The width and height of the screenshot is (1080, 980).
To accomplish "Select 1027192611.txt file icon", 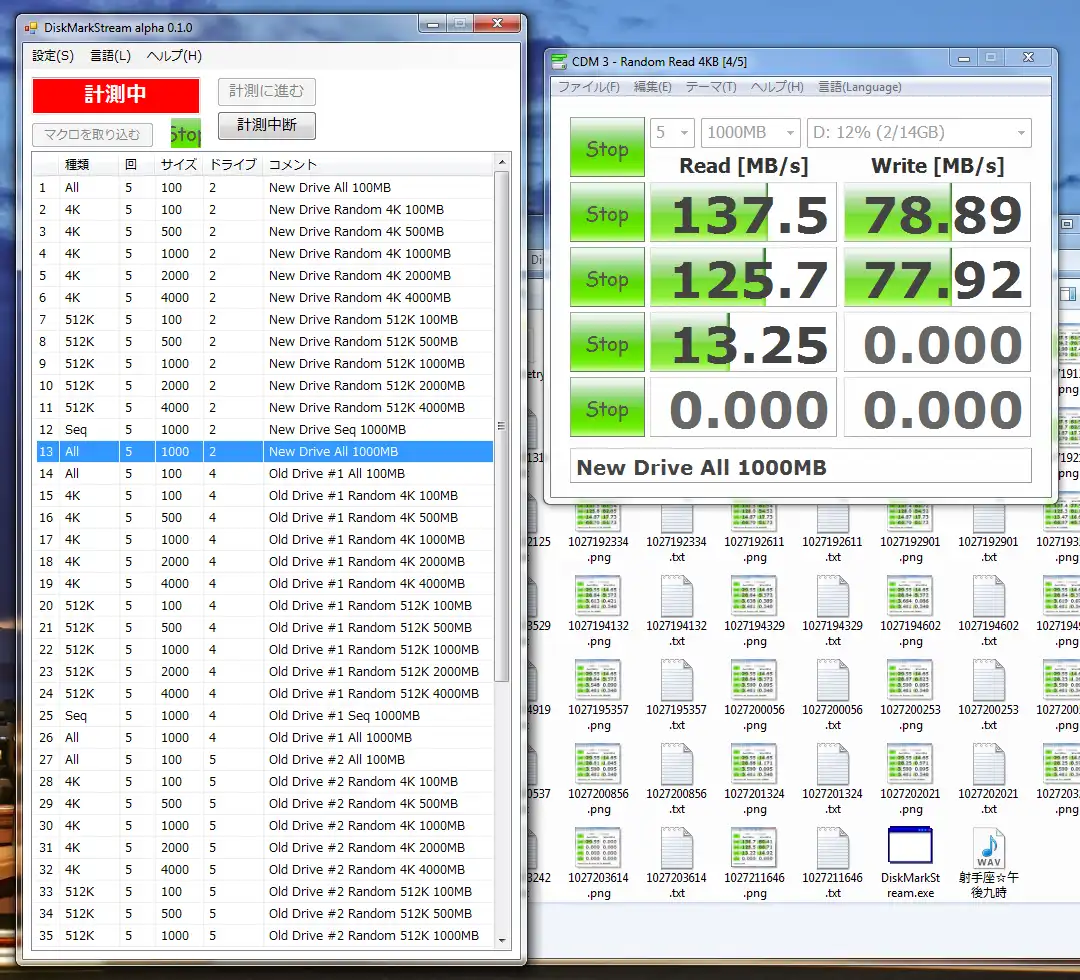I will [x=832, y=518].
